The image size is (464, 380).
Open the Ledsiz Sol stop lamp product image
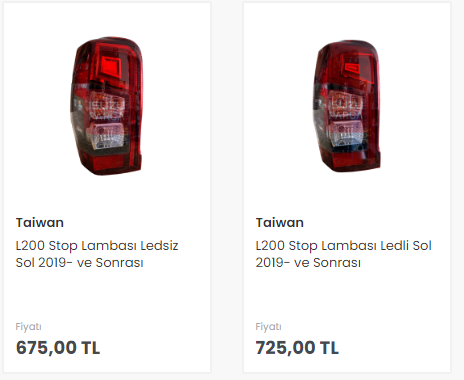tap(107, 106)
